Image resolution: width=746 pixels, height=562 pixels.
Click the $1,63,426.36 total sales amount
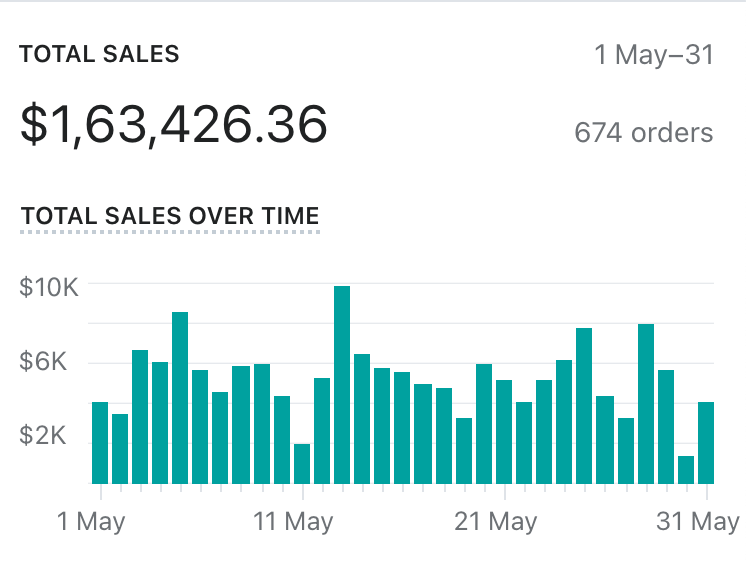click(x=174, y=125)
